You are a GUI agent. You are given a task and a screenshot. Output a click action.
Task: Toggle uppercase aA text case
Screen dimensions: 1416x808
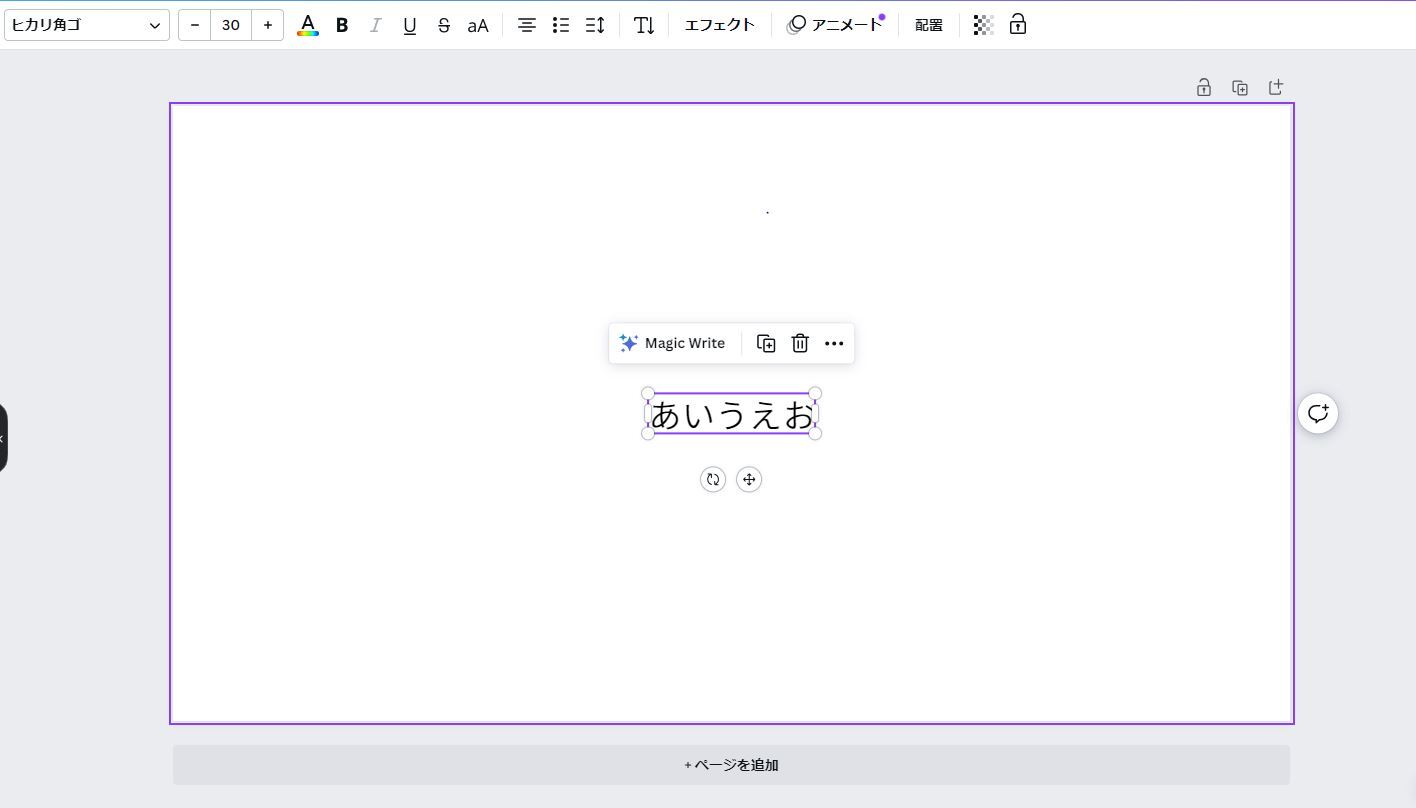tap(478, 25)
